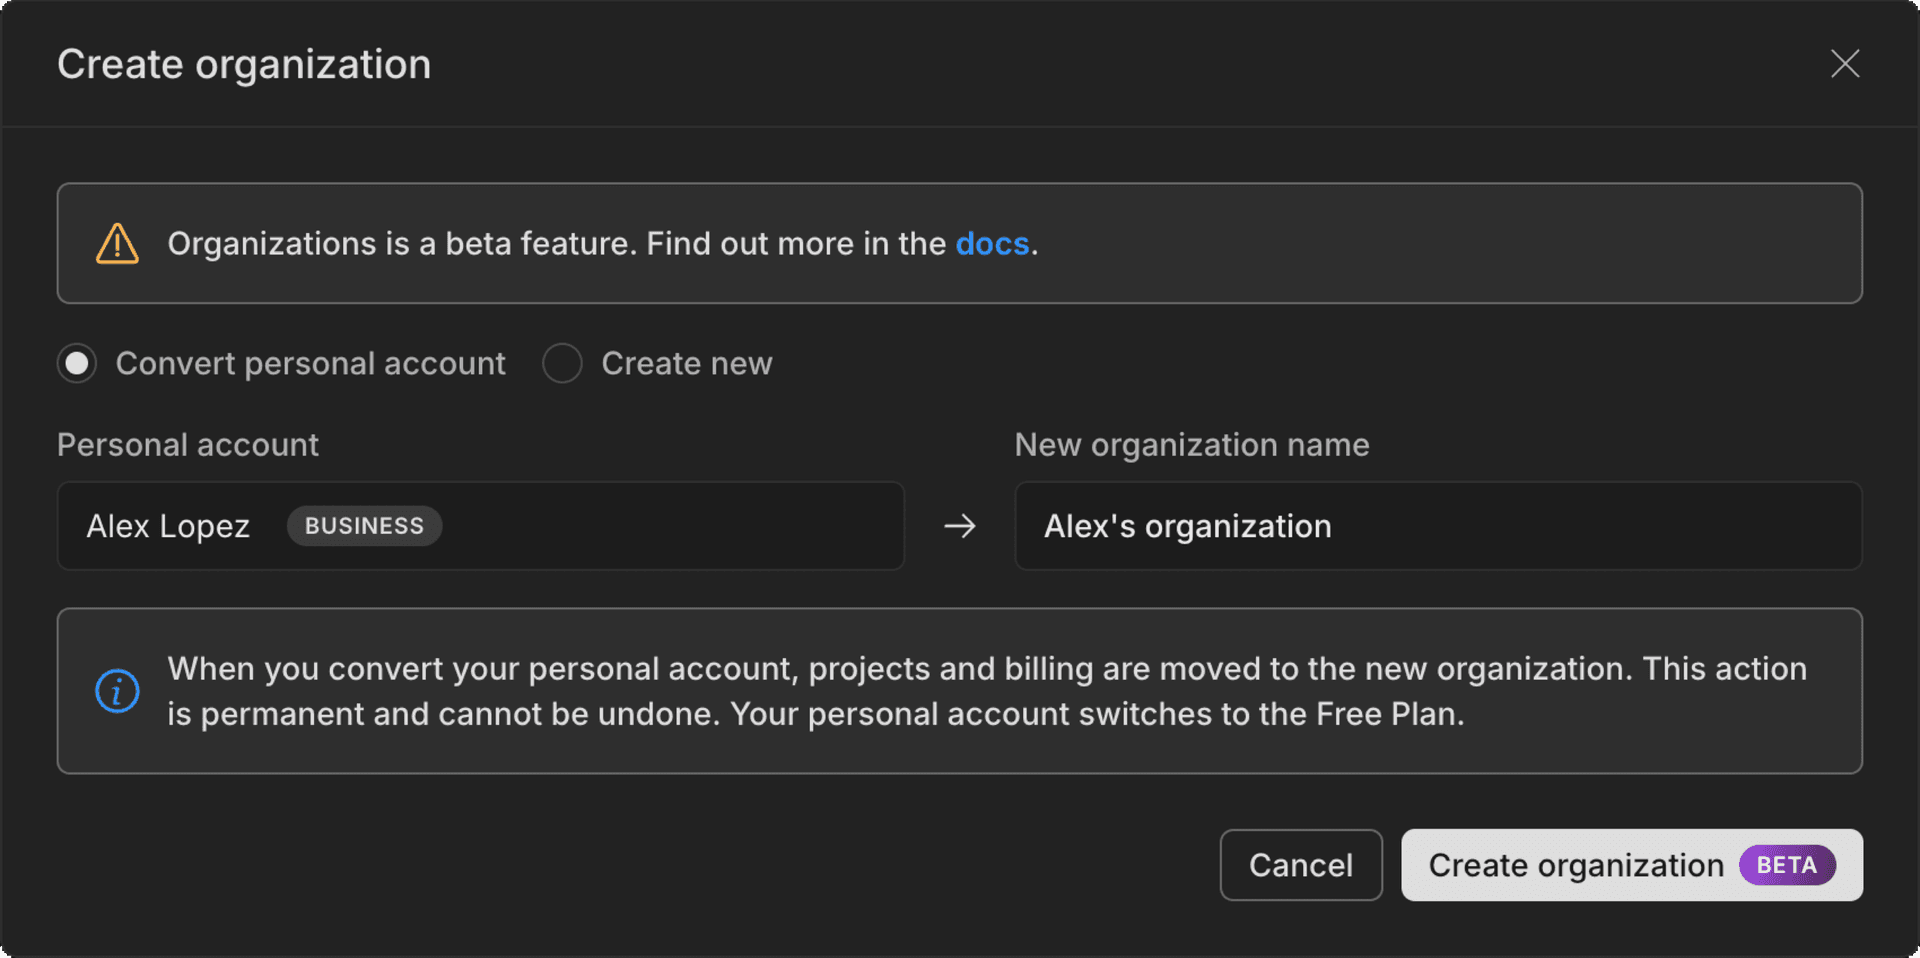The image size is (1920, 958).
Task: Click the BUSINESS badge next to Alex Lopez
Action: [x=364, y=526]
